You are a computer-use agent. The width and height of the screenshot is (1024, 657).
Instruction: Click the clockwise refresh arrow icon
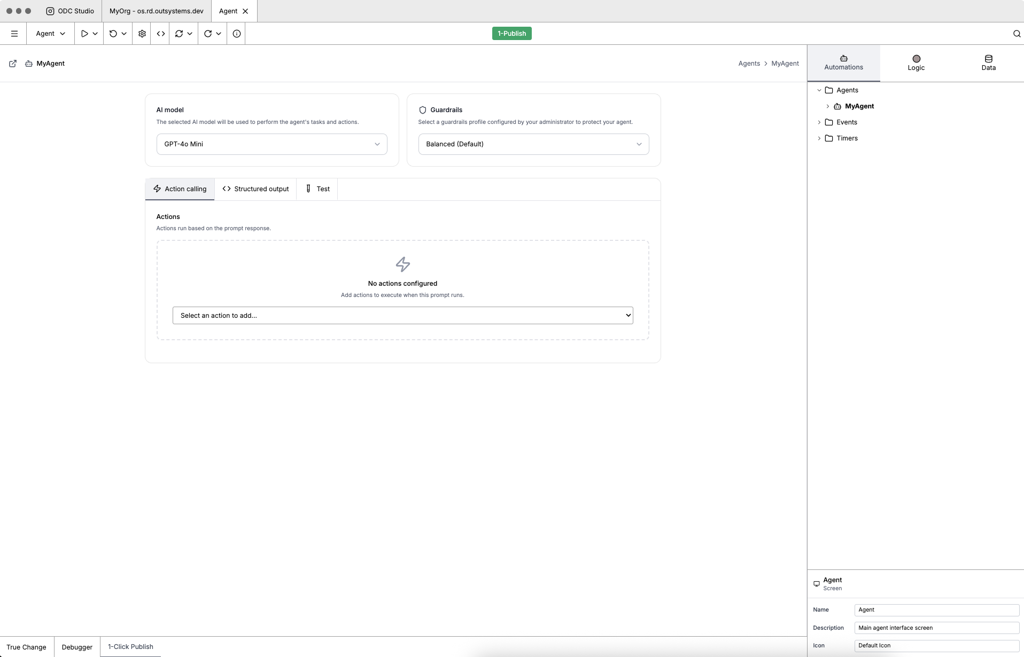click(208, 33)
